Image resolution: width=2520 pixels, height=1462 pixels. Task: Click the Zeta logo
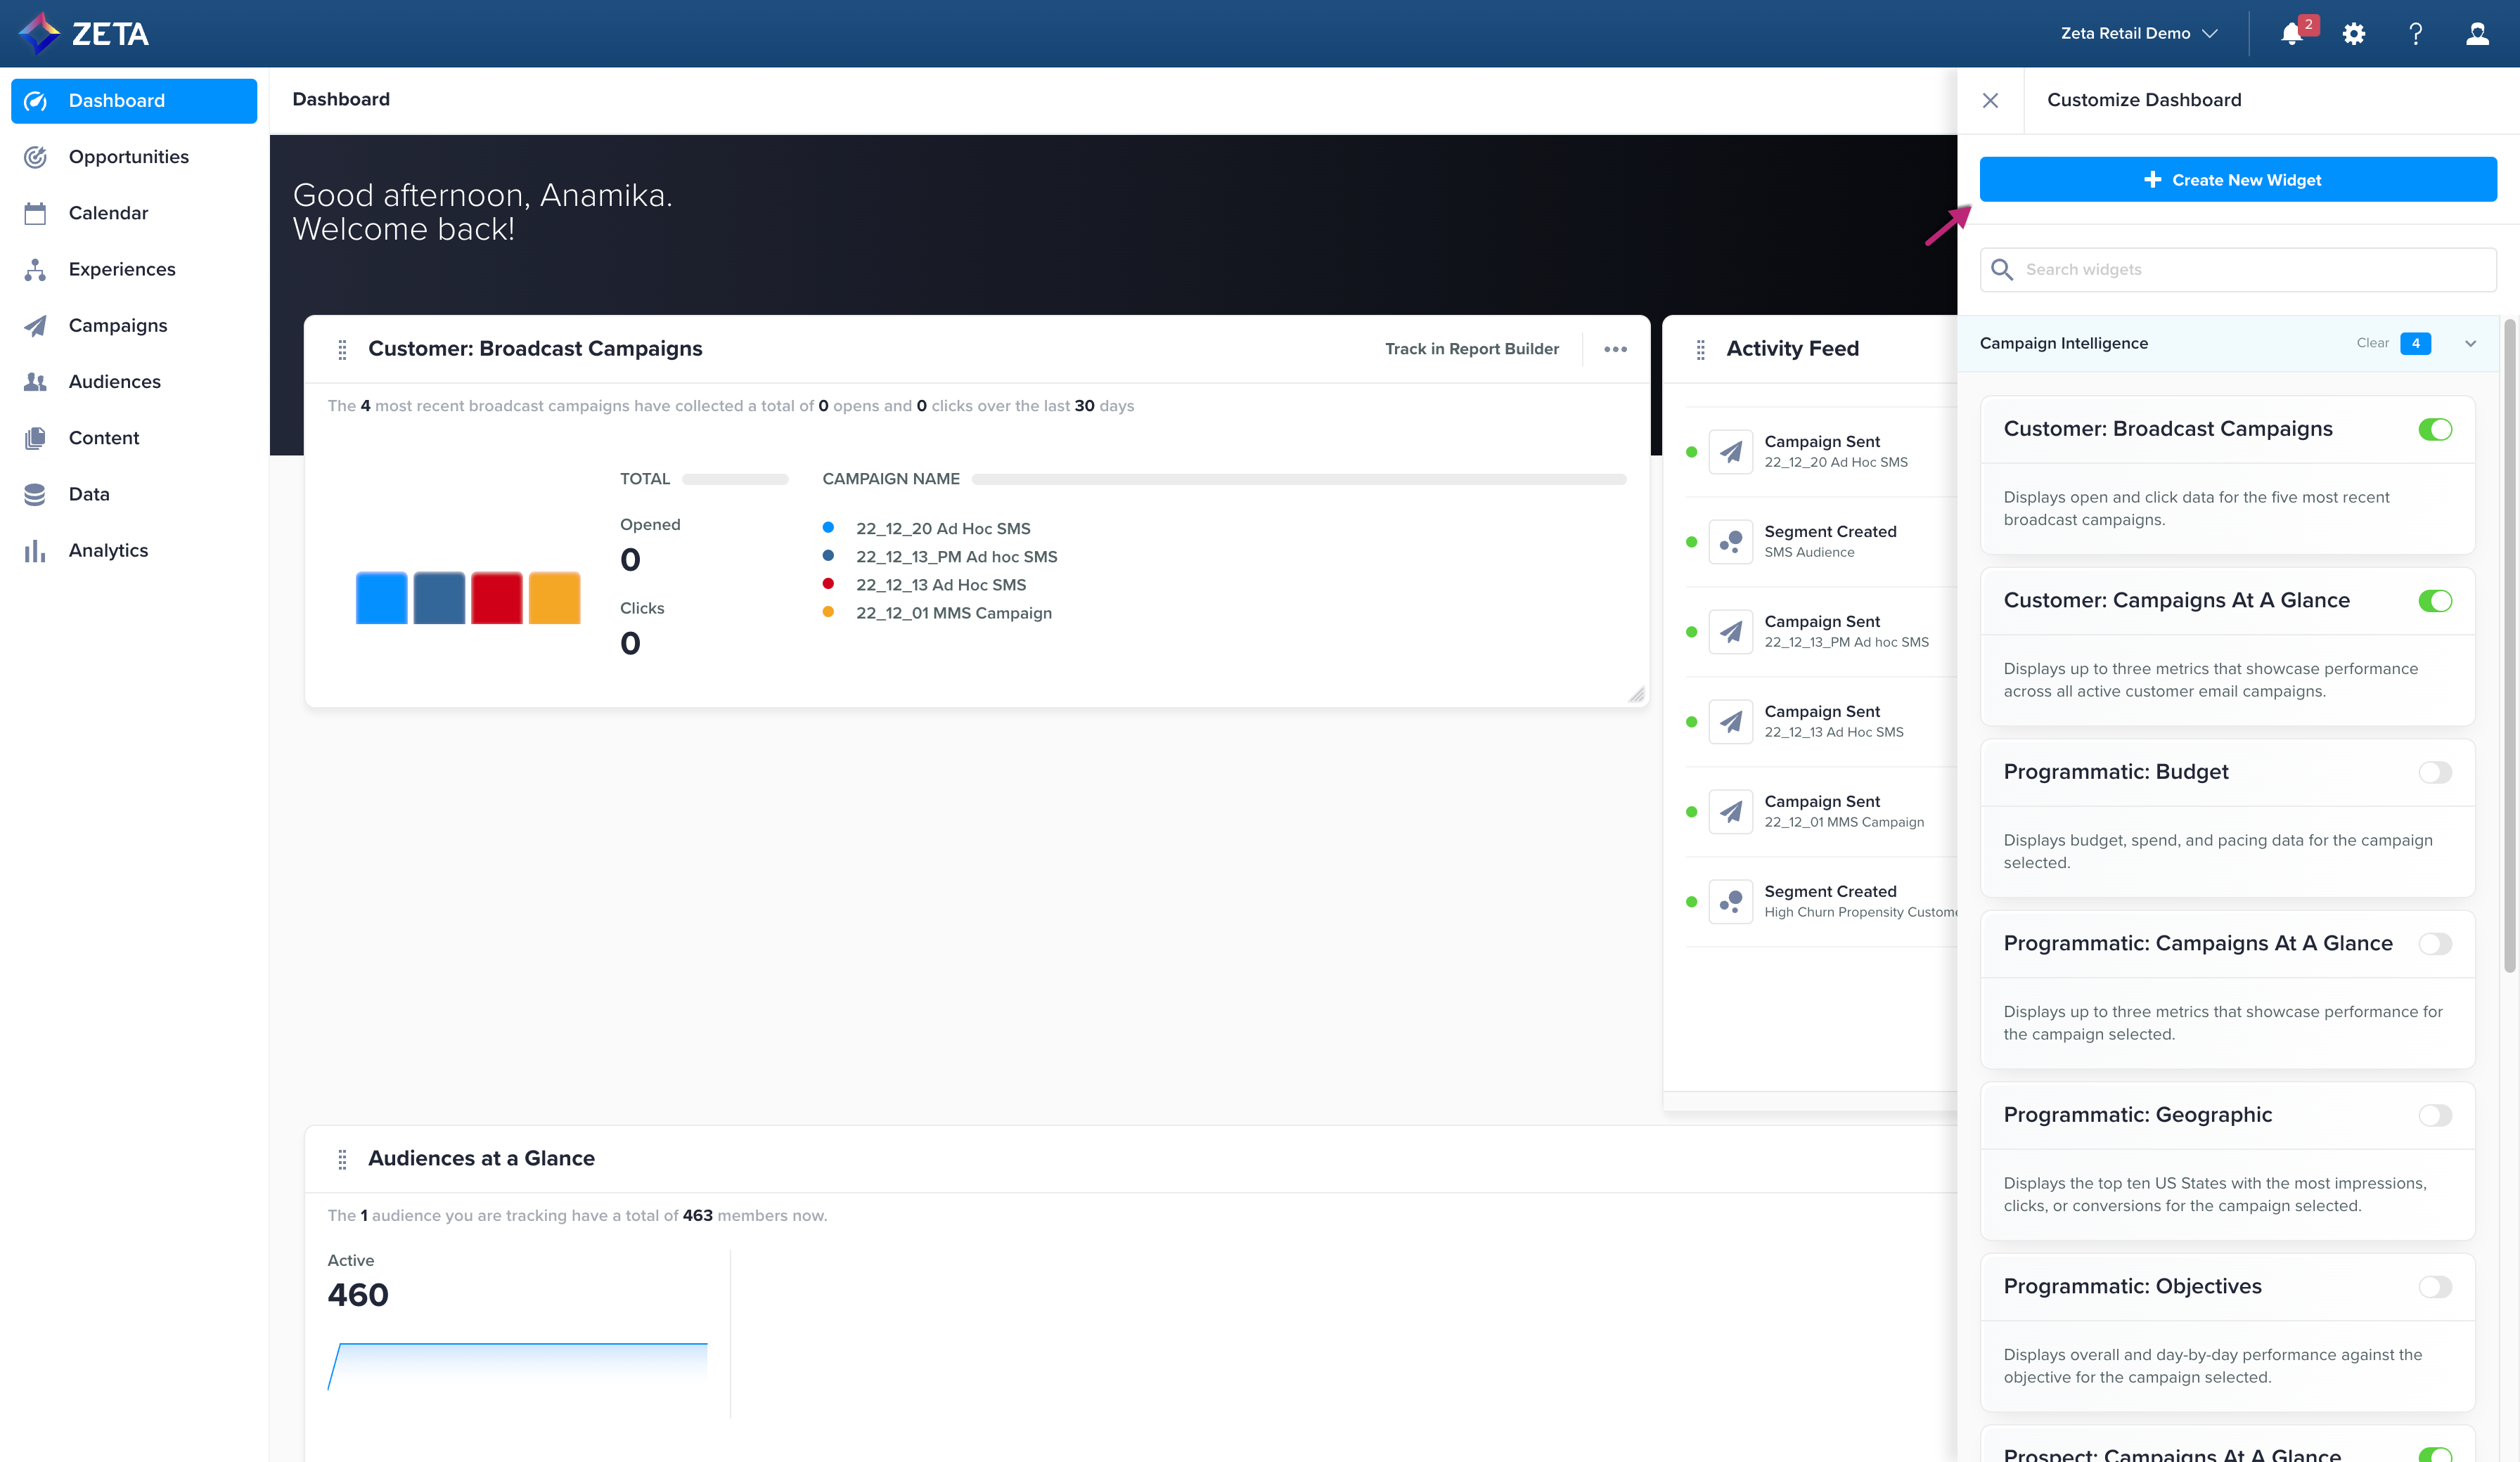coord(84,33)
